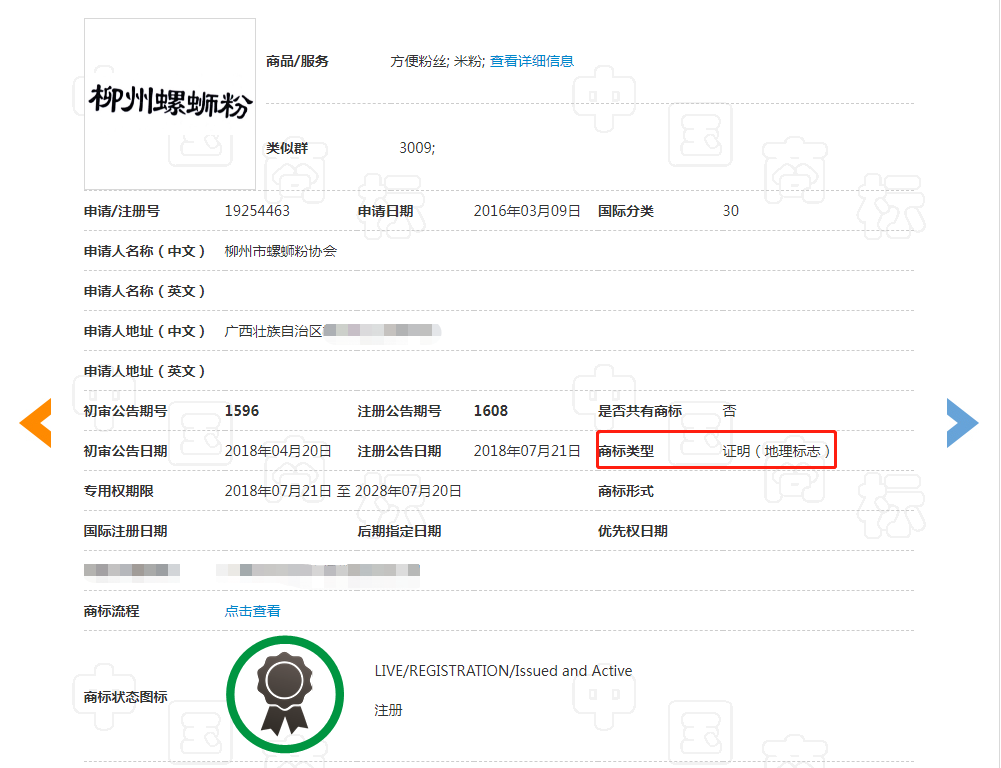The height and width of the screenshot is (768, 1001).
Task: Select exclusive right period 2018年07月21日 至 2028年07月20日
Action: [x=343, y=491]
